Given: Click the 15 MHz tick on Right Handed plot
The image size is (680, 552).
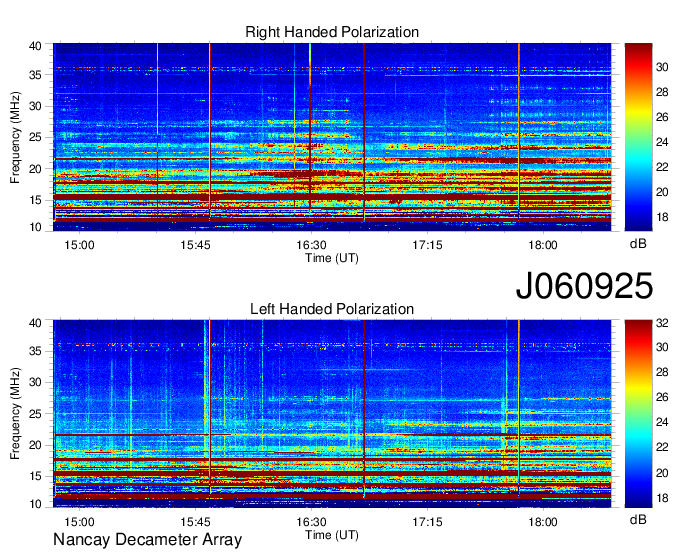Looking at the screenshot, I should [35, 200].
